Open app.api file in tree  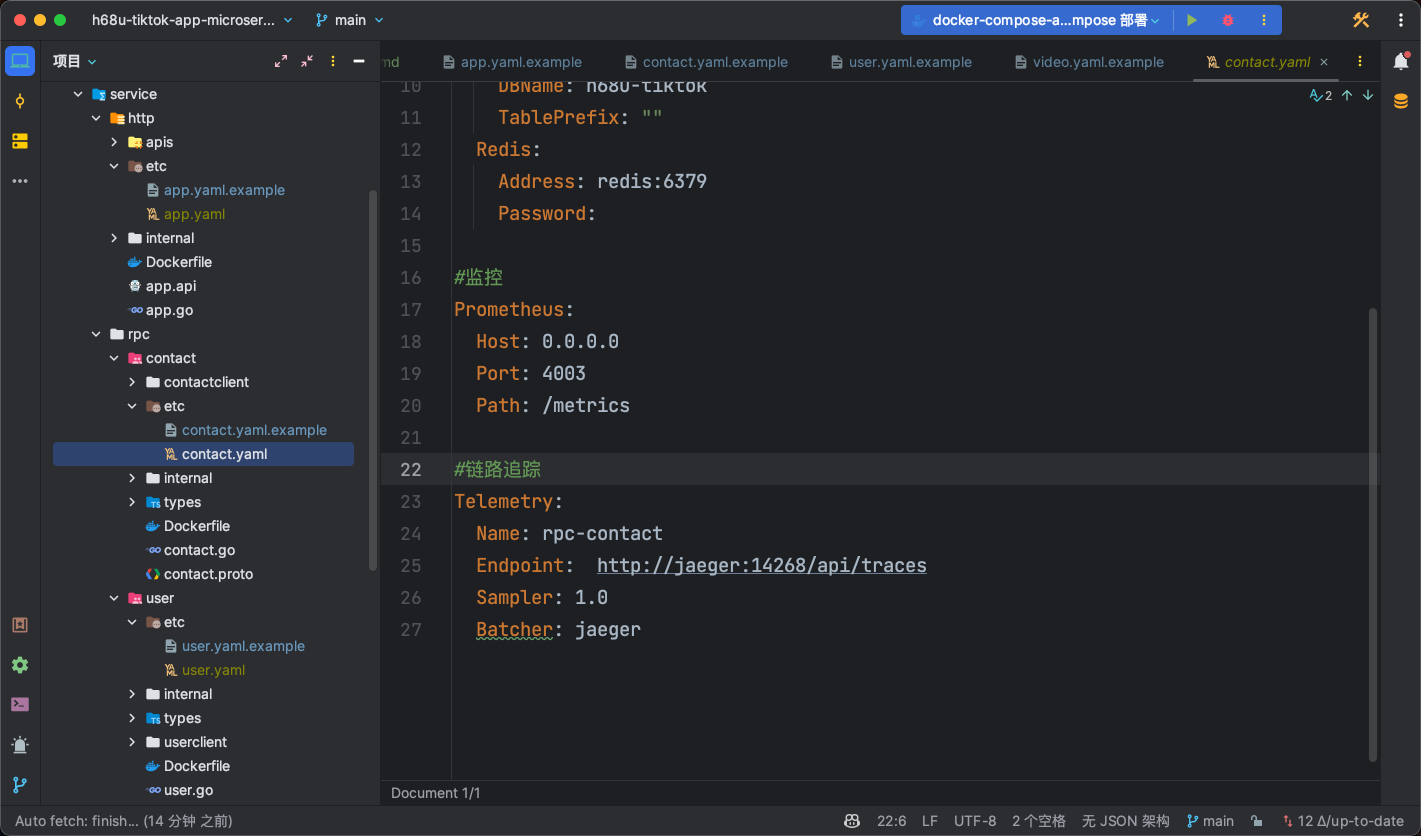171,286
